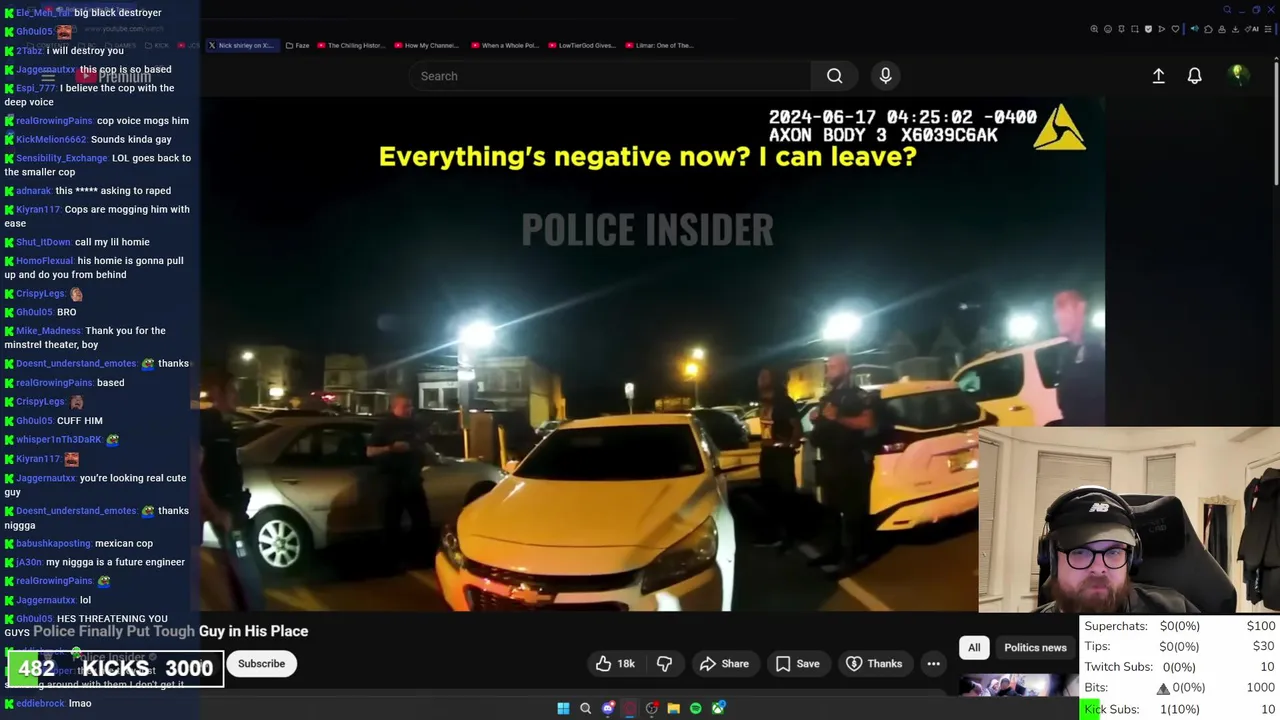
Task: Open the Windows Start menu
Action: coord(563,708)
